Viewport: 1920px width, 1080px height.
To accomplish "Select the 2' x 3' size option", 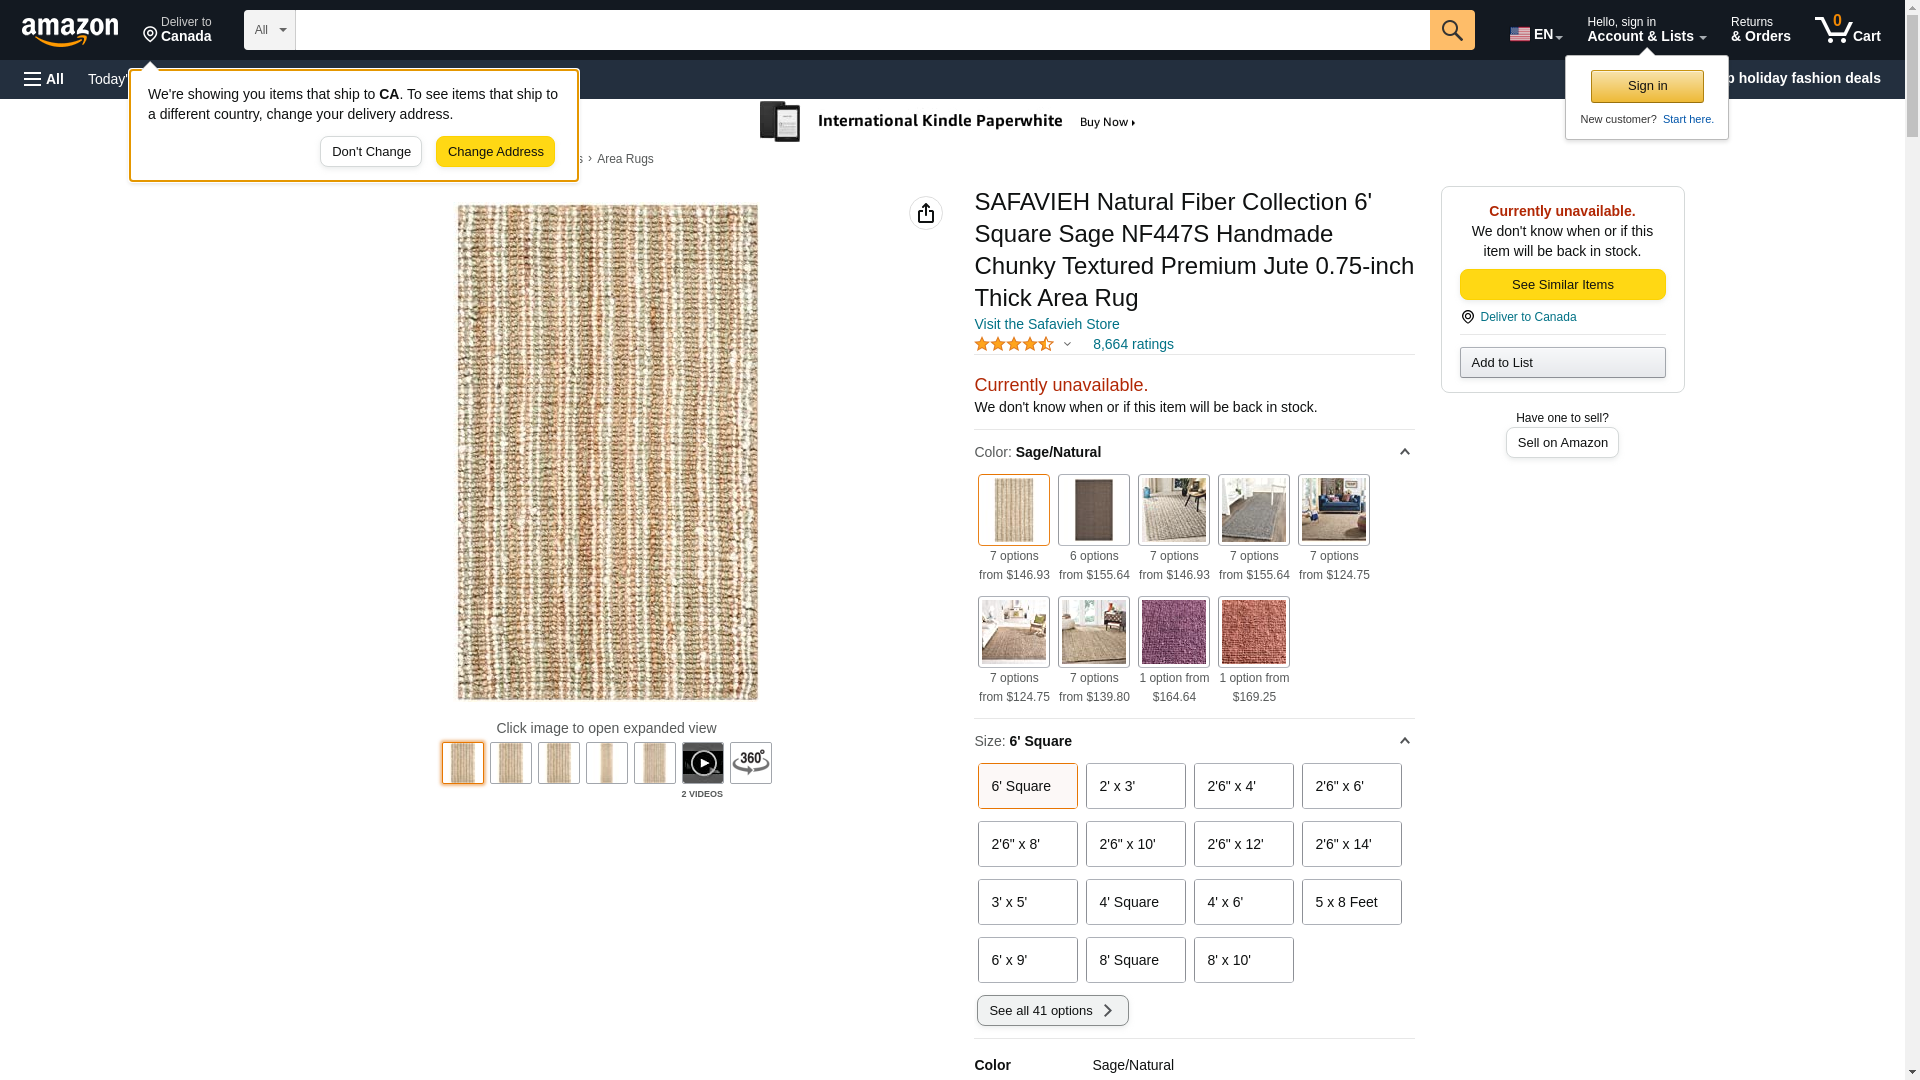I will click(1135, 786).
